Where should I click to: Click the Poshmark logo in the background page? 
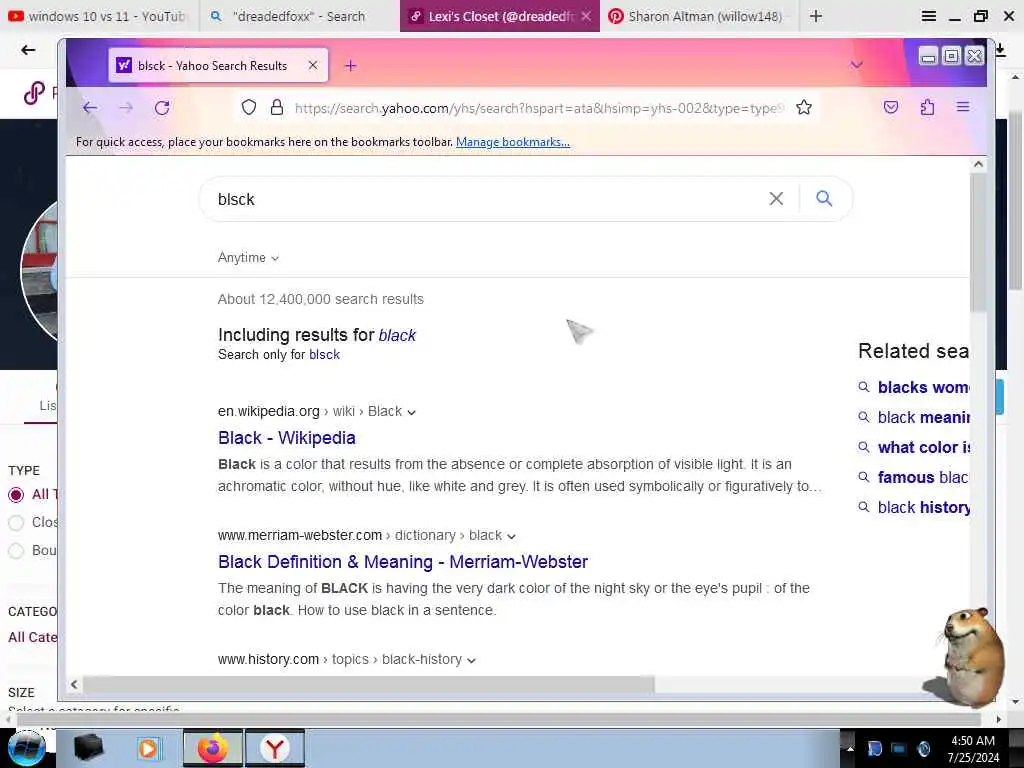click(34, 93)
